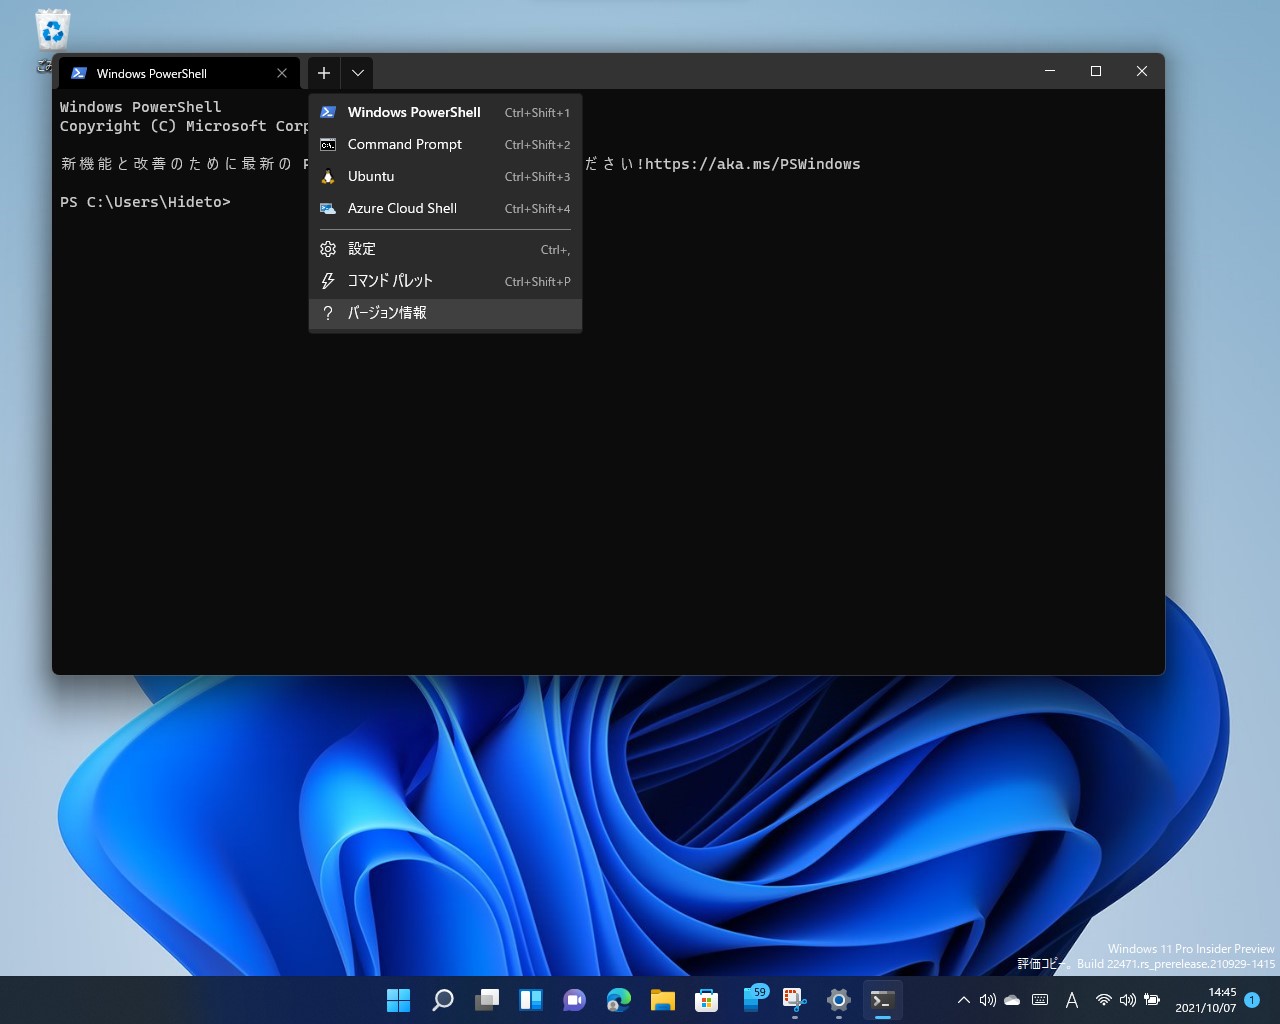Click the Widgets icon showing 59 notifications

(753, 1000)
